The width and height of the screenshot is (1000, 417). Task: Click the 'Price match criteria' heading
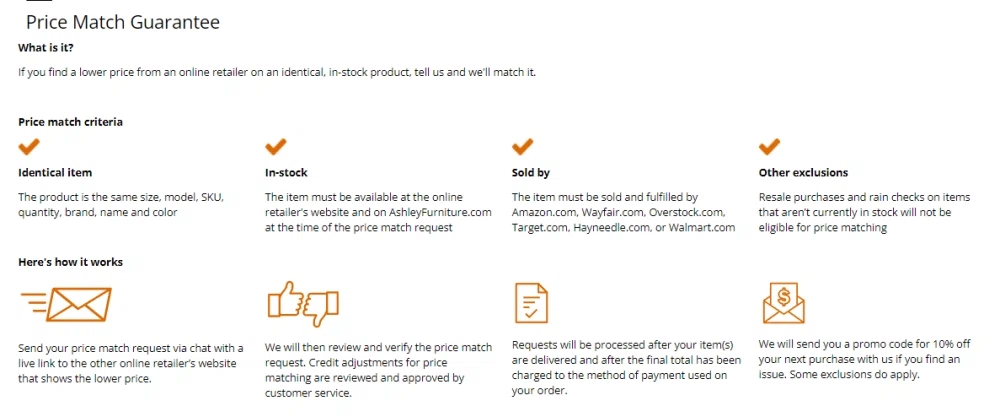[70, 121]
